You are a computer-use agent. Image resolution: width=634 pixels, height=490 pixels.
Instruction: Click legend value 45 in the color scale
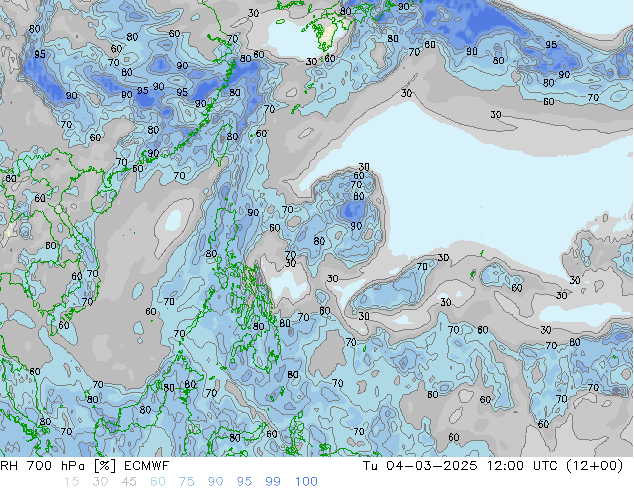(129, 482)
